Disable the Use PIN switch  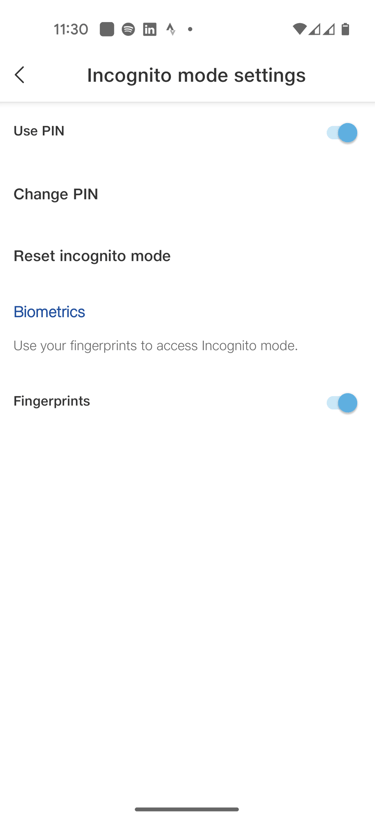pos(342,132)
